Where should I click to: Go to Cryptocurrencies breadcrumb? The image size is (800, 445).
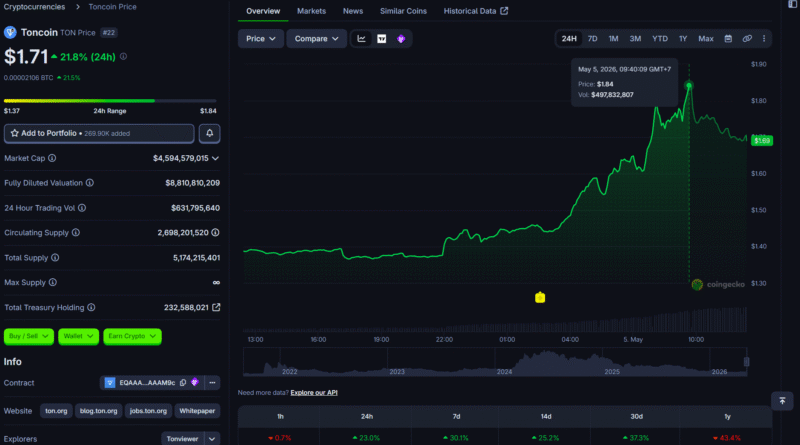pyautogui.click(x=34, y=7)
